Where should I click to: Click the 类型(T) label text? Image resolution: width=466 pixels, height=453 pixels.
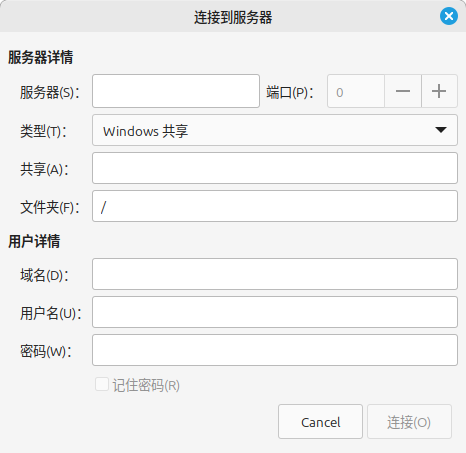coord(43,131)
